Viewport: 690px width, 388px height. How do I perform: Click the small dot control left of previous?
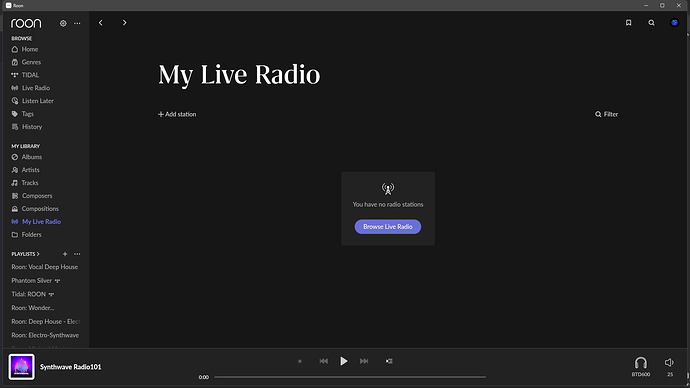point(300,361)
